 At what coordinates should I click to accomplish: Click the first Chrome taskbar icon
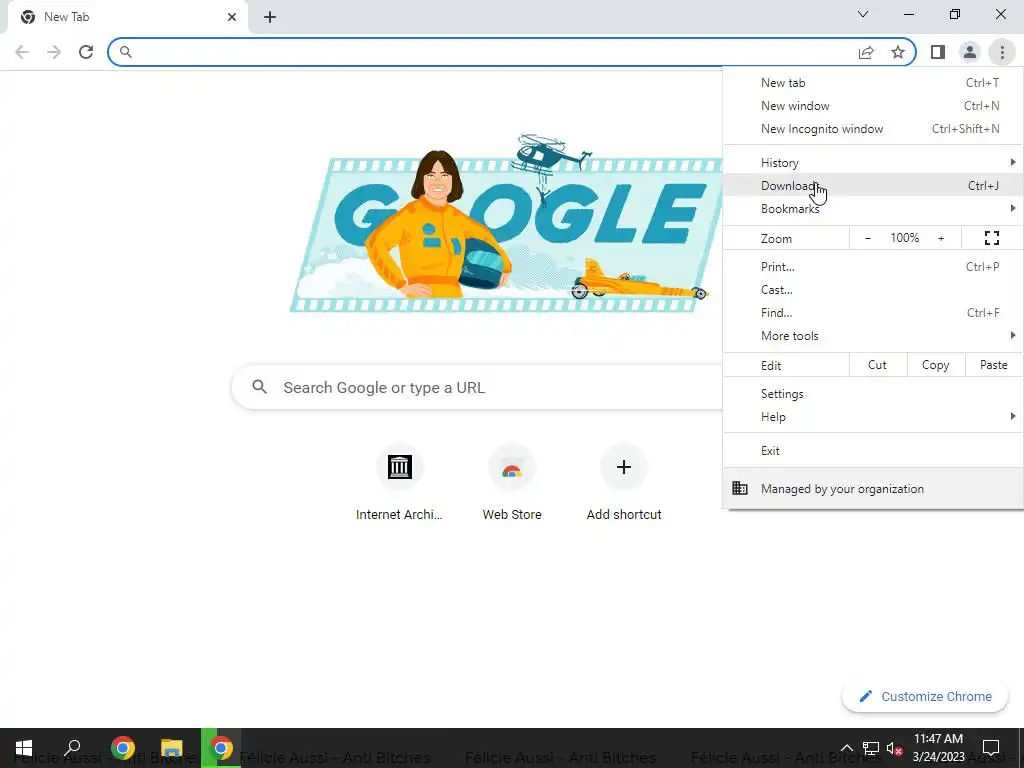tap(122, 748)
